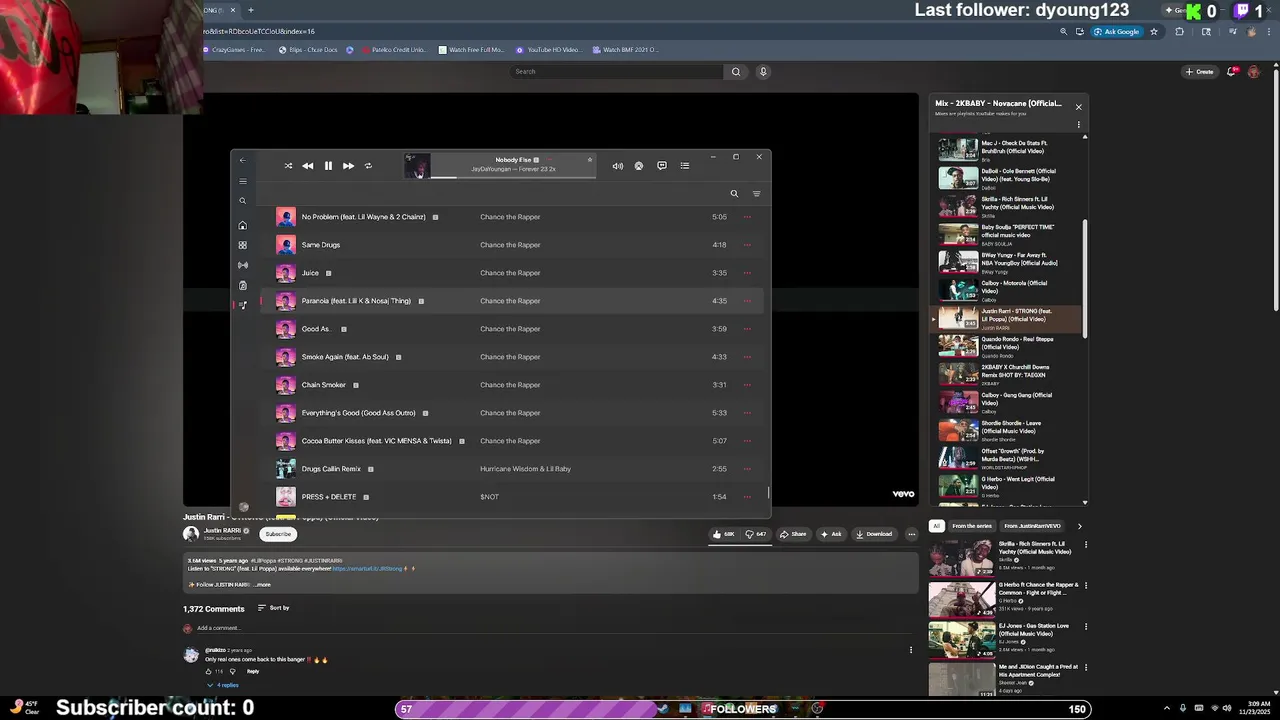Viewport: 1280px width, 720px height.
Task: Open more options for Smoke Again
Action: pyautogui.click(x=747, y=357)
